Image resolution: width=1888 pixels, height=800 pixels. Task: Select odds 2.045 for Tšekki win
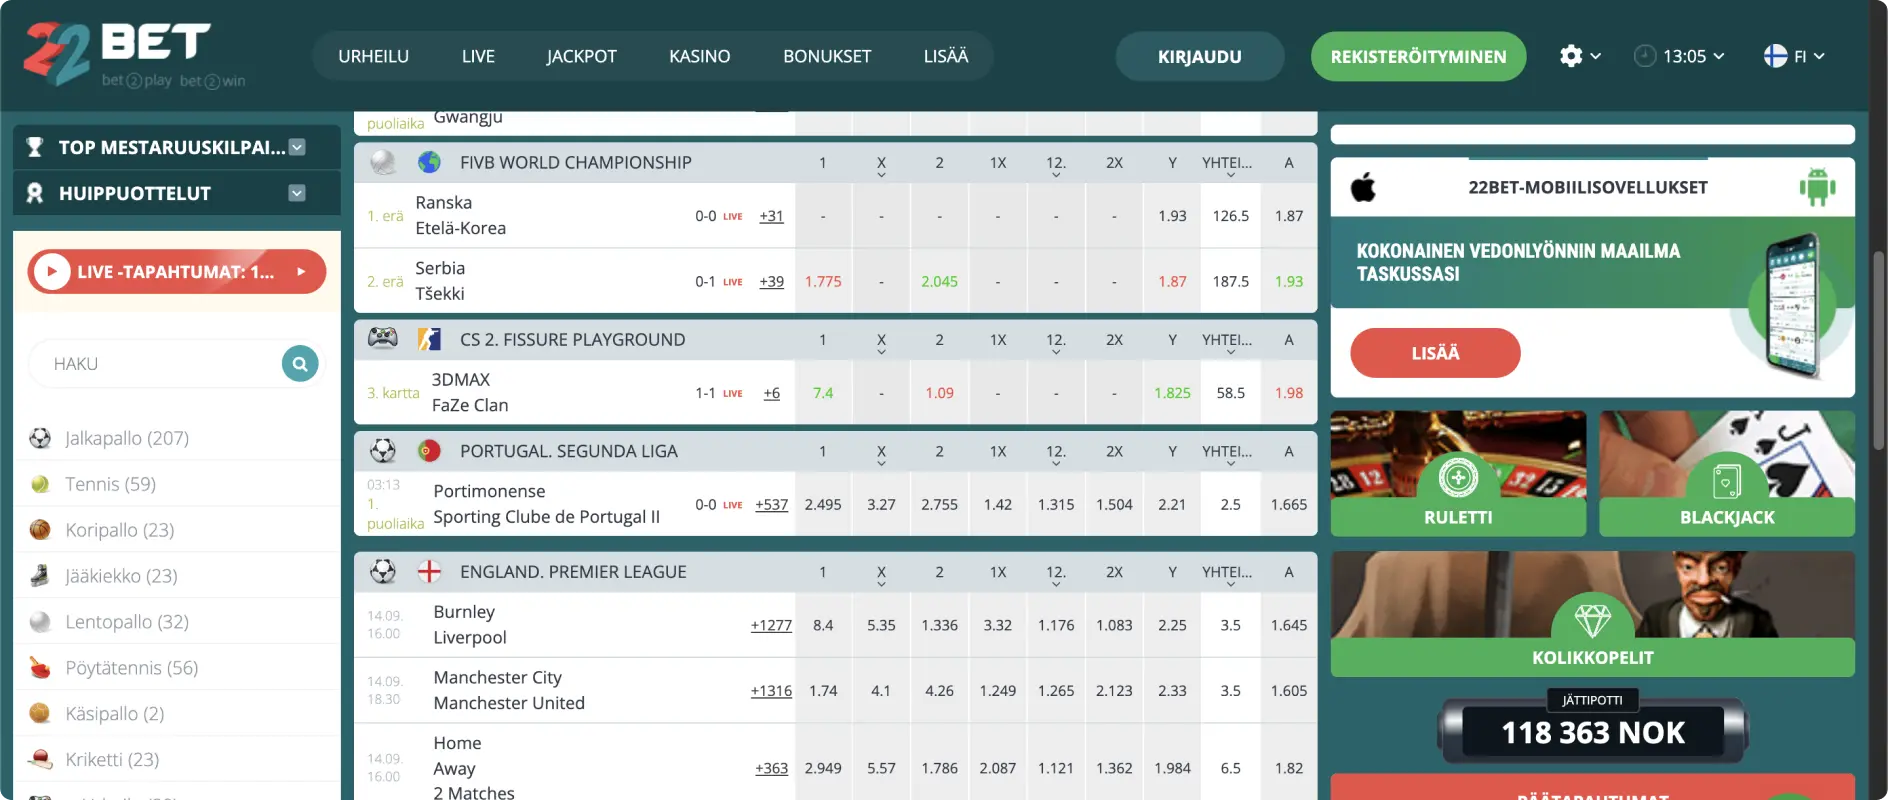tap(939, 281)
